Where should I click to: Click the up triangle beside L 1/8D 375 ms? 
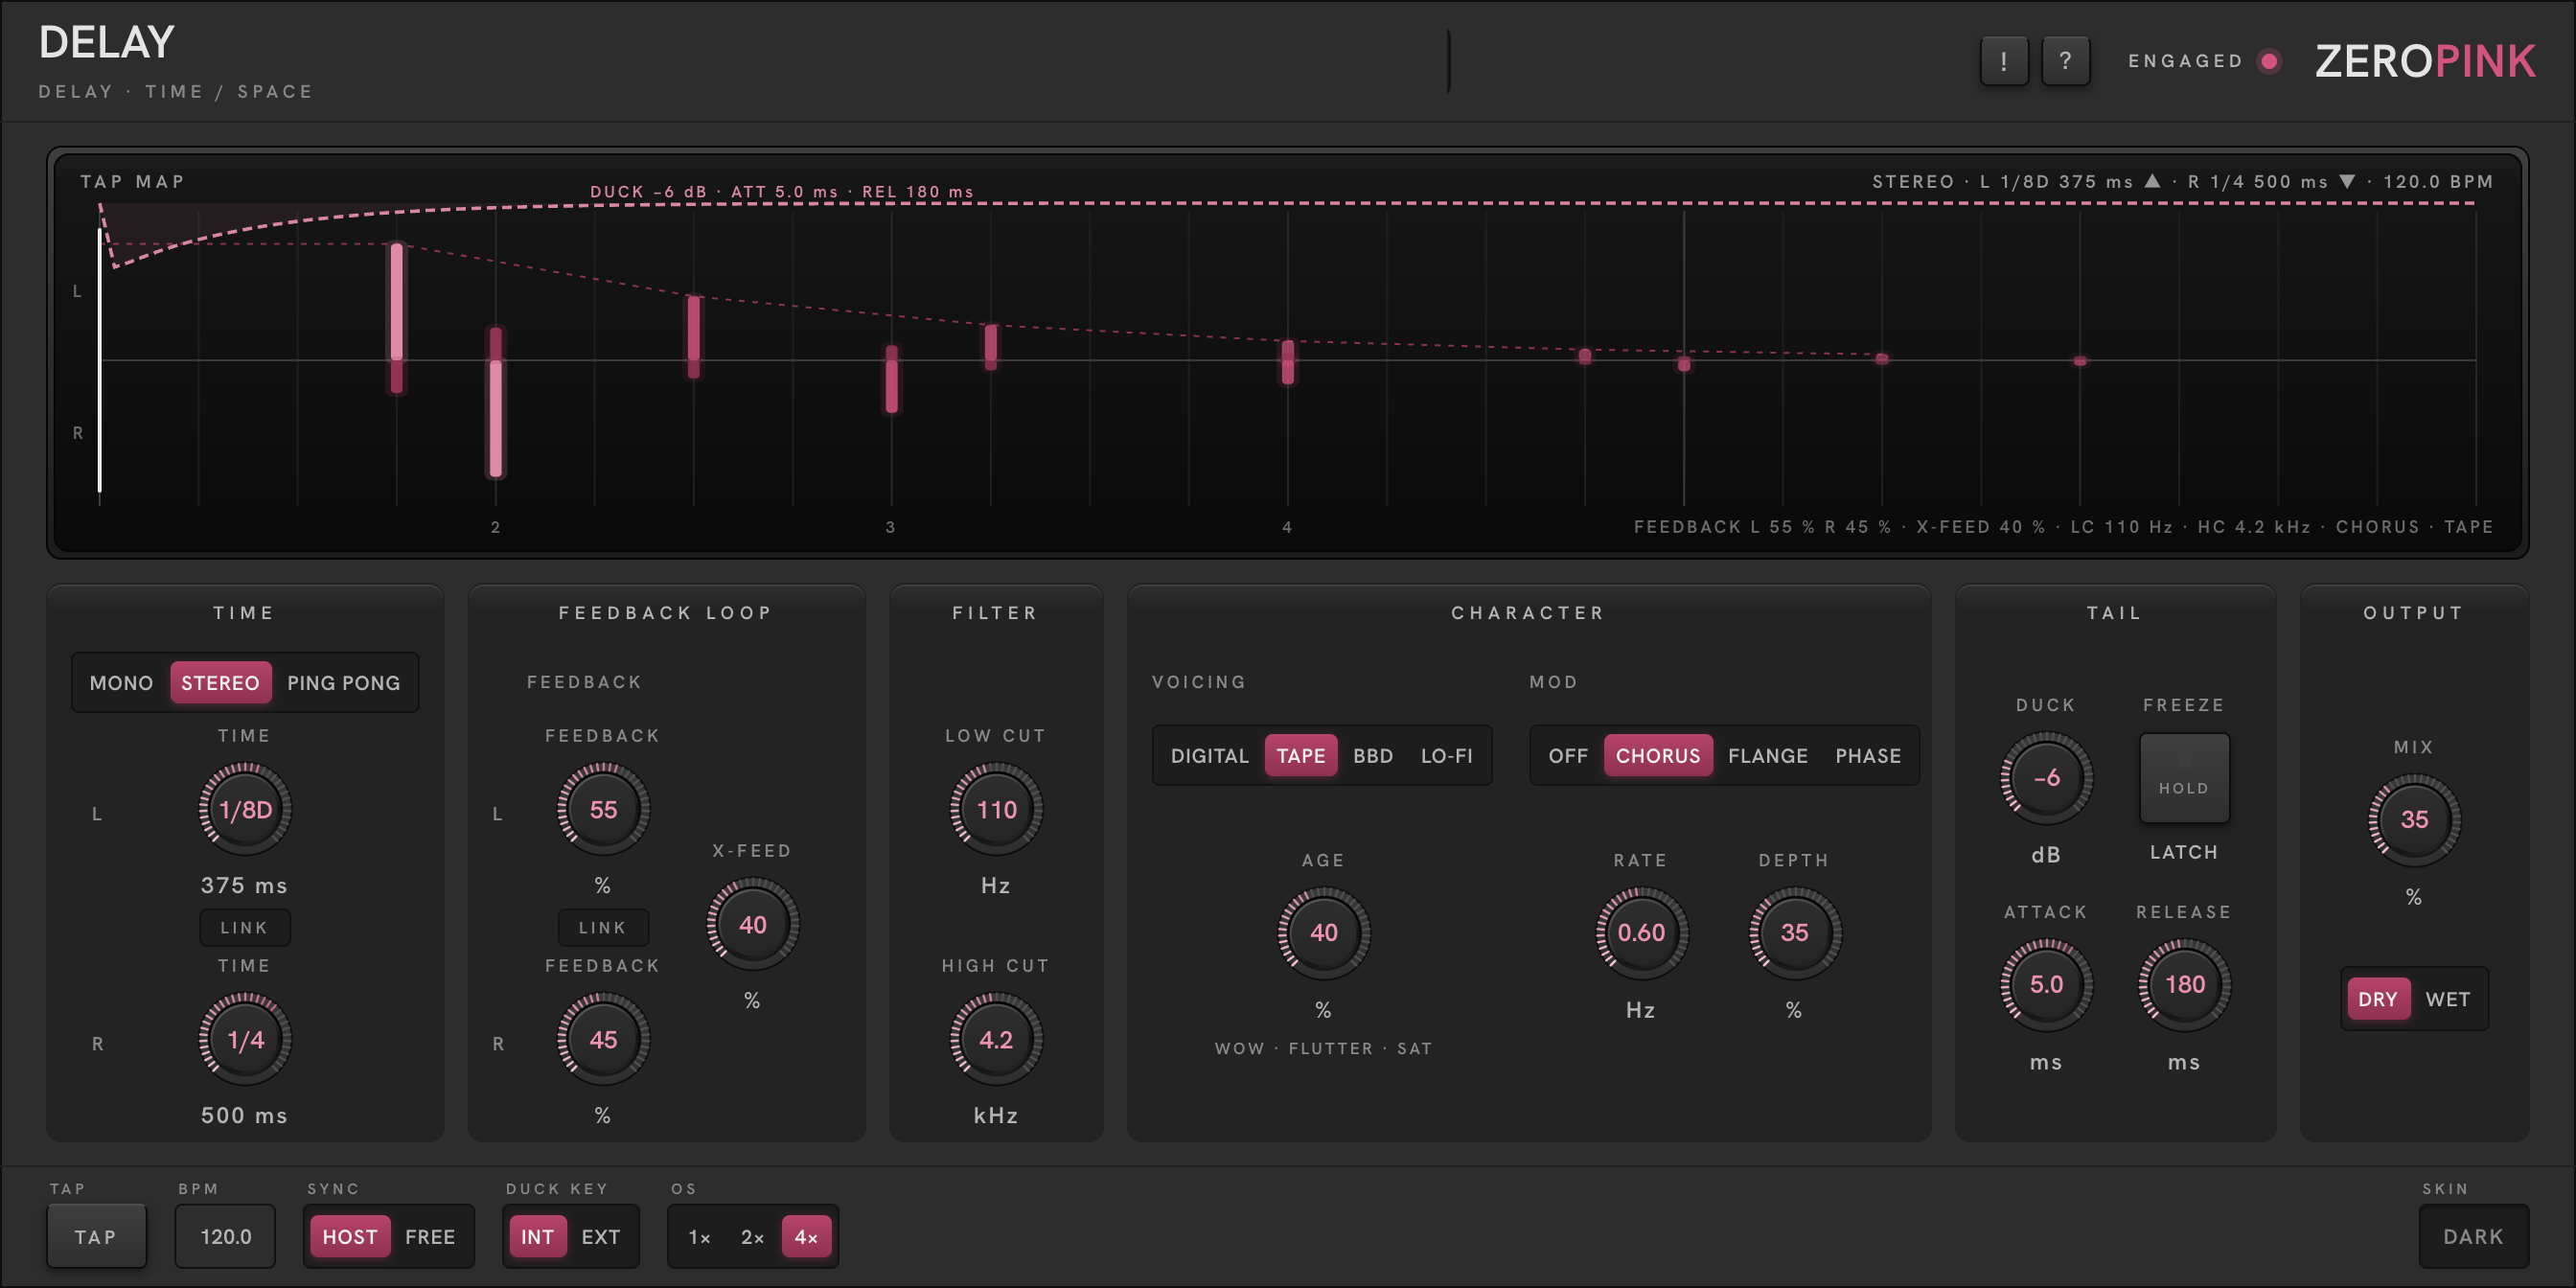click(2152, 181)
